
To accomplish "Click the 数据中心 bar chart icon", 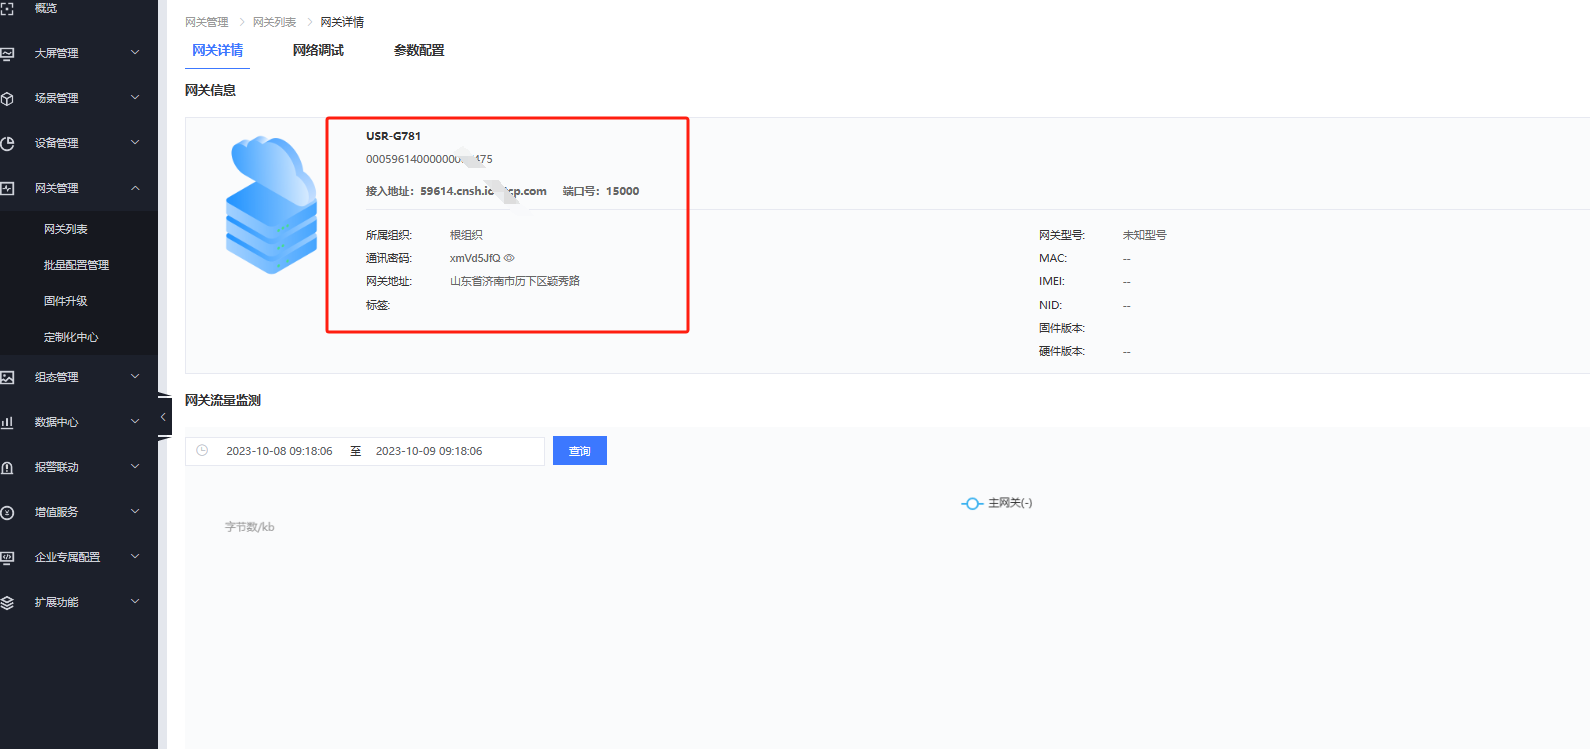I will click(x=7, y=422).
